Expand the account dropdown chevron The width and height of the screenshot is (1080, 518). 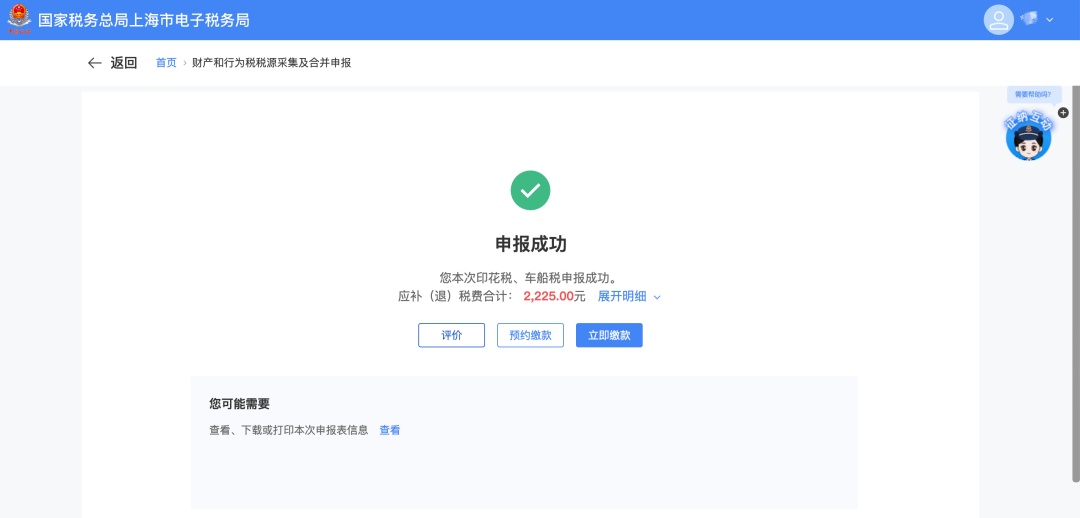(x=1050, y=20)
